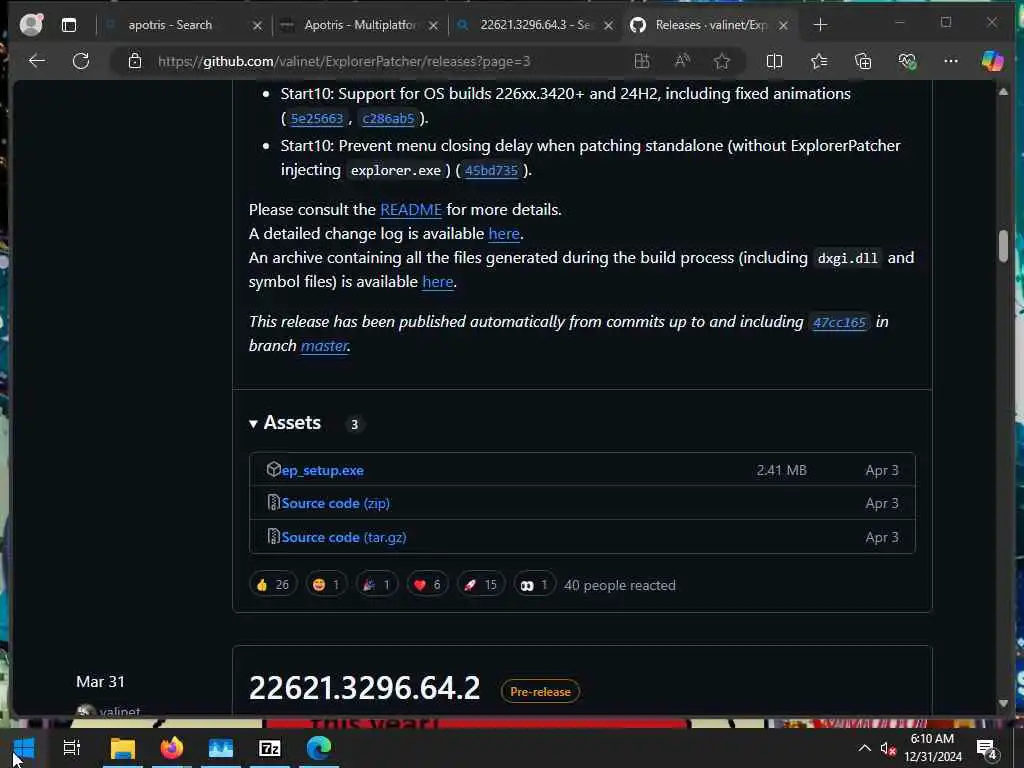Open the build archive here link
Viewport: 1024px width, 768px height.
(x=438, y=281)
